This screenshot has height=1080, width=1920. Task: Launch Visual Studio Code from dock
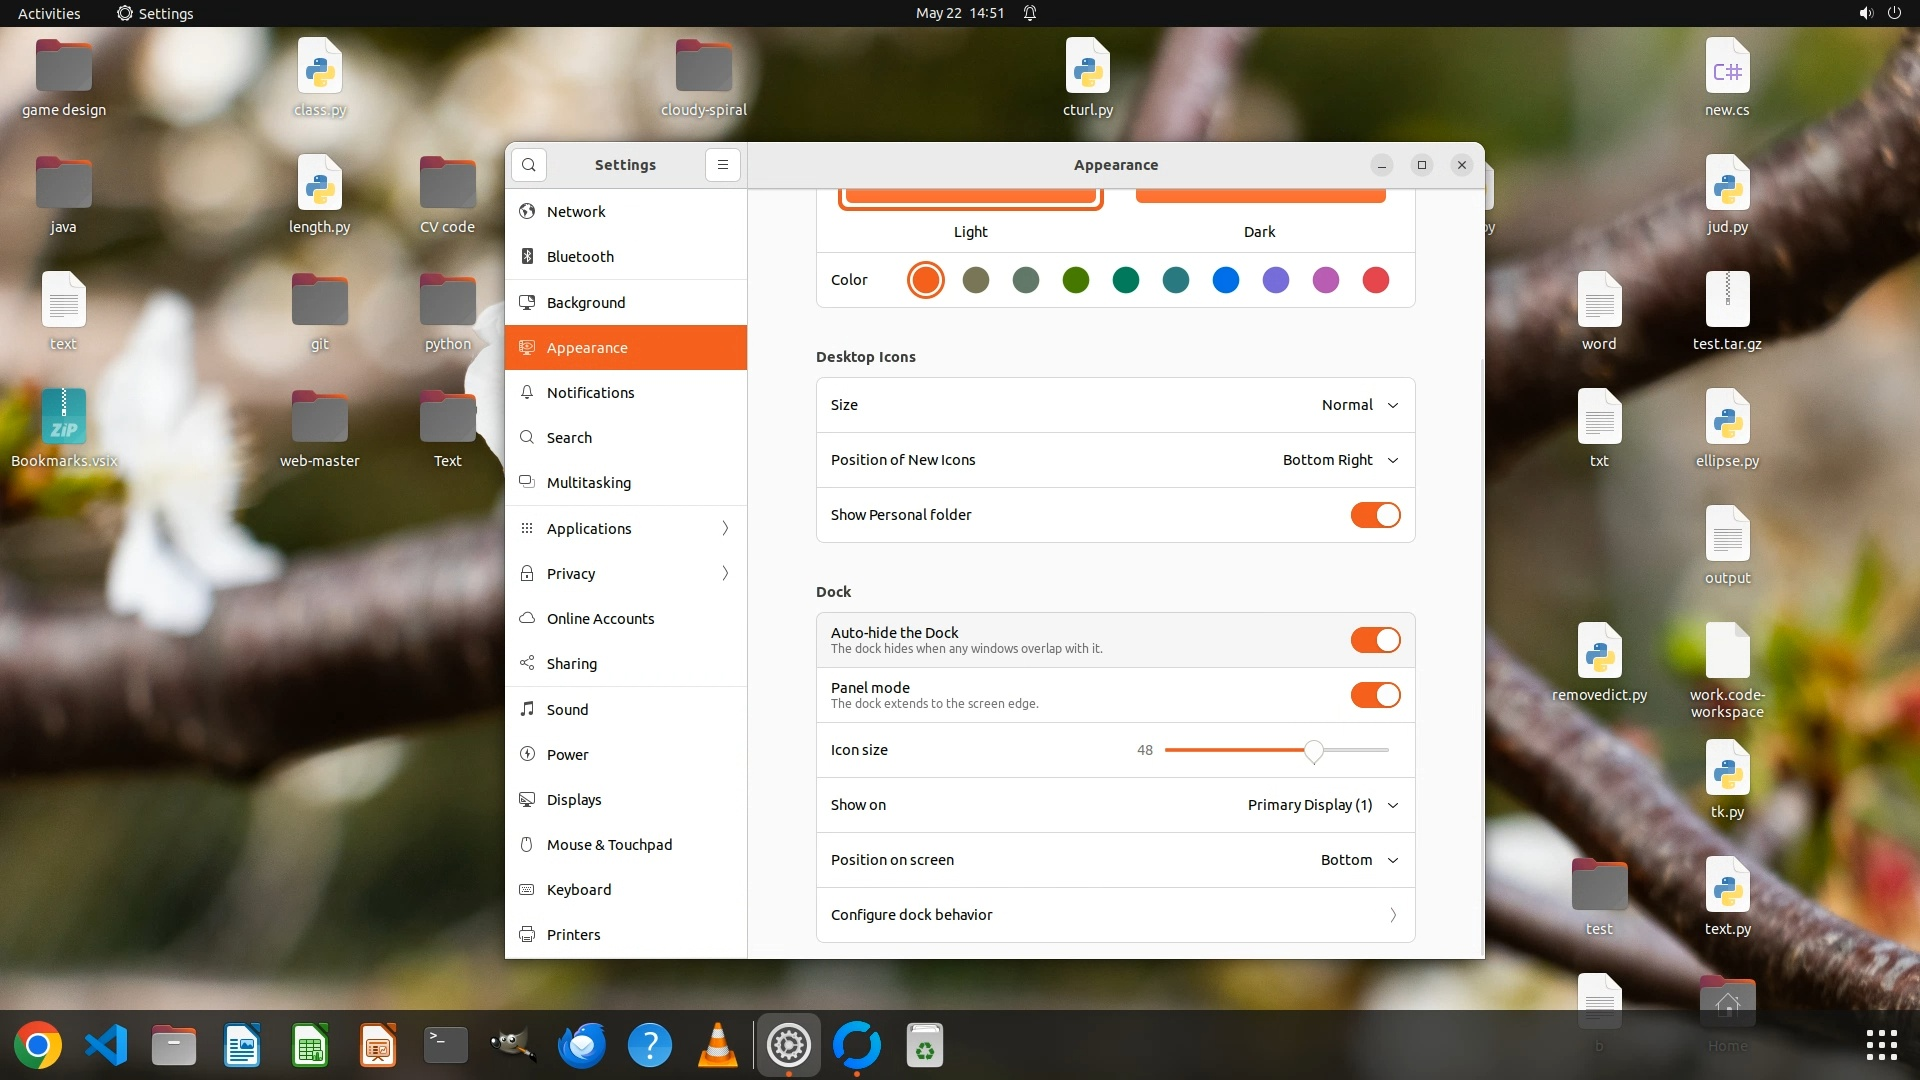(106, 1046)
